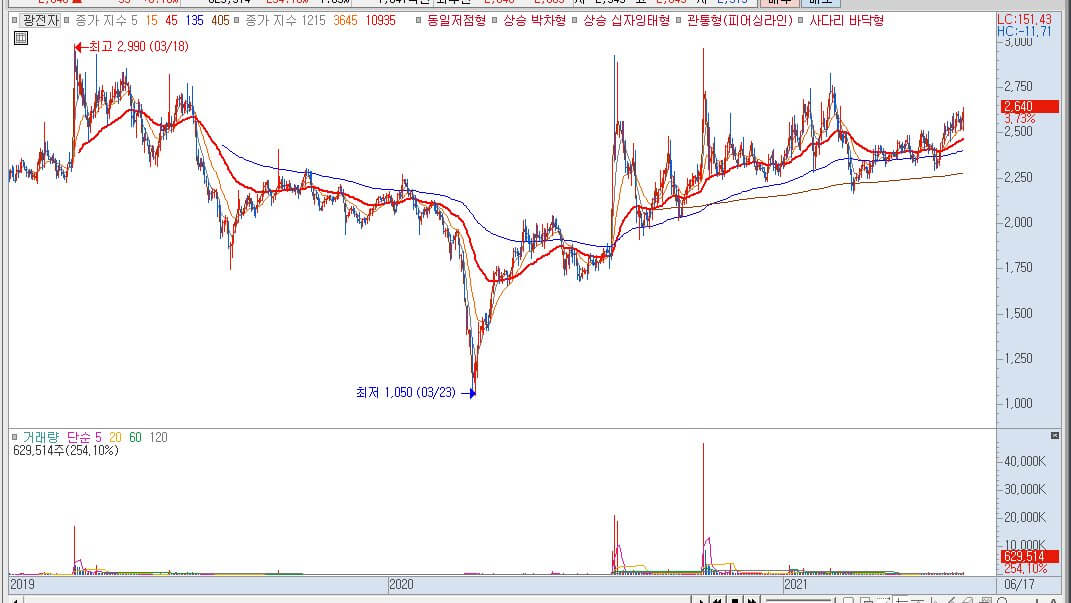The height and width of the screenshot is (603, 1071).
Task: Toggle marker before 종가 지수 5
Action: point(67,20)
